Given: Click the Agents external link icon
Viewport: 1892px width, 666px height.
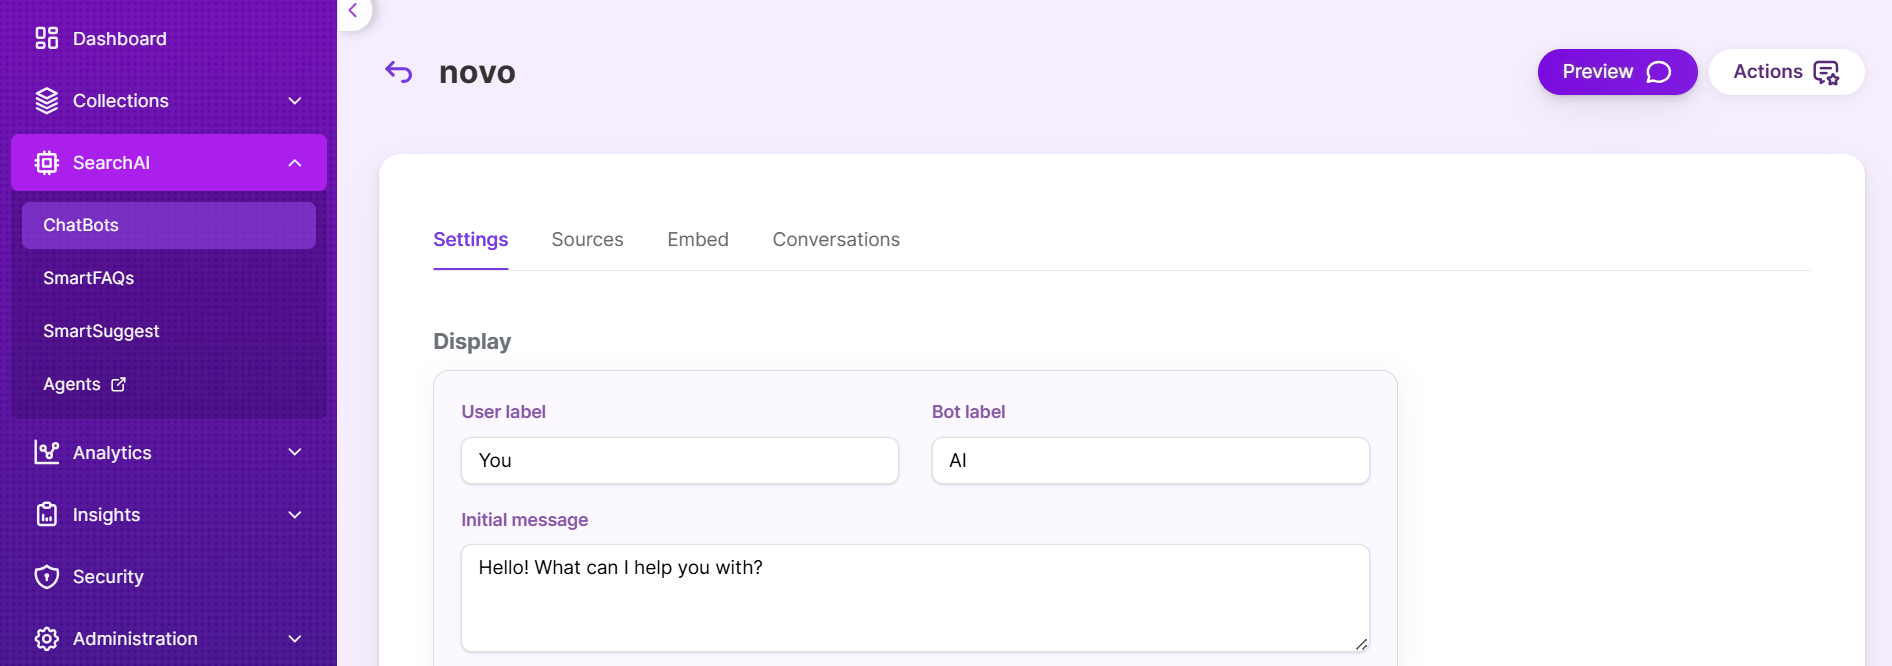Looking at the screenshot, I should [x=118, y=384].
